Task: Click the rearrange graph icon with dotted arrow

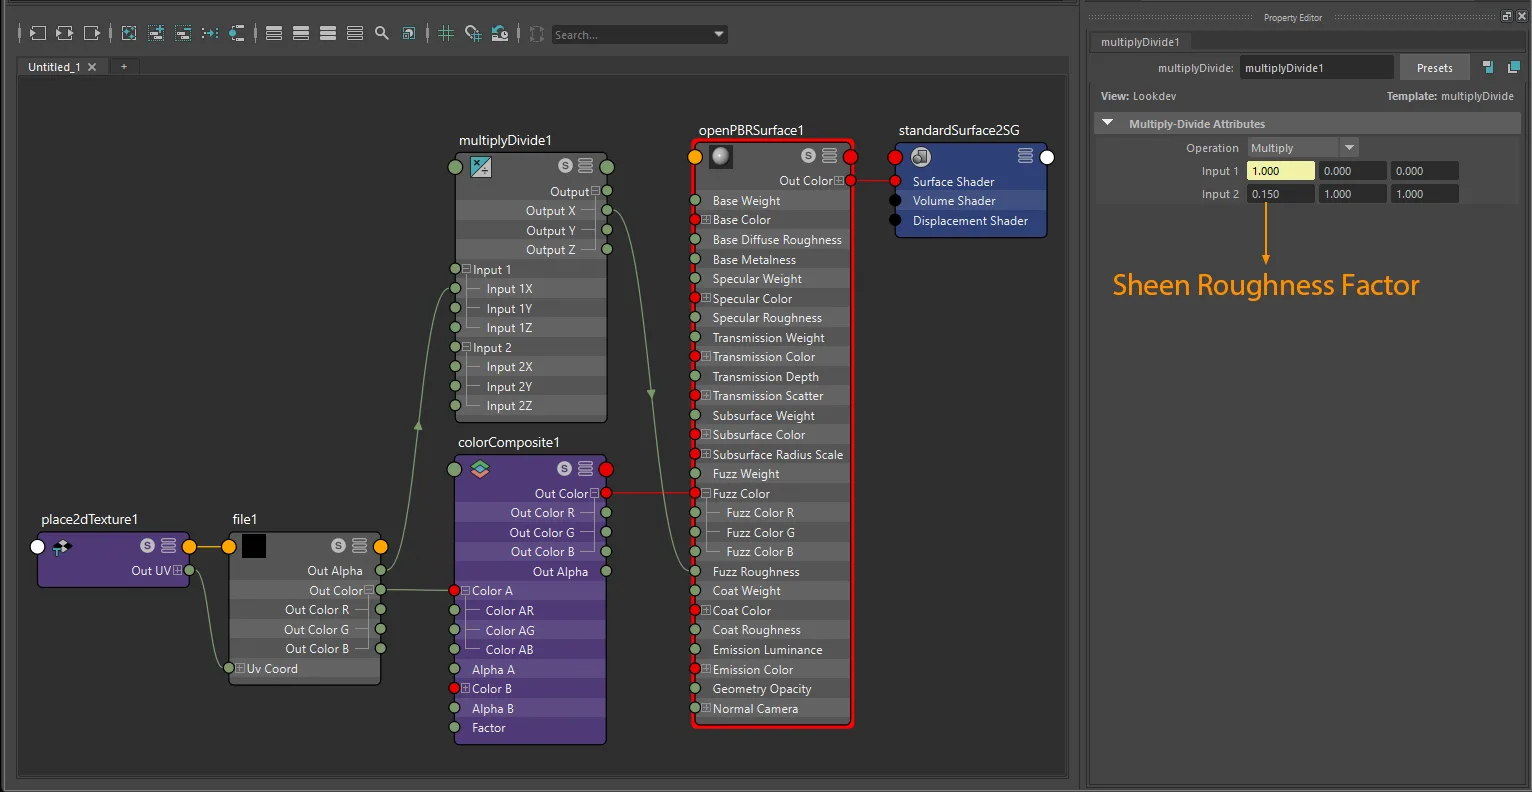Action: (x=210, y=33)
